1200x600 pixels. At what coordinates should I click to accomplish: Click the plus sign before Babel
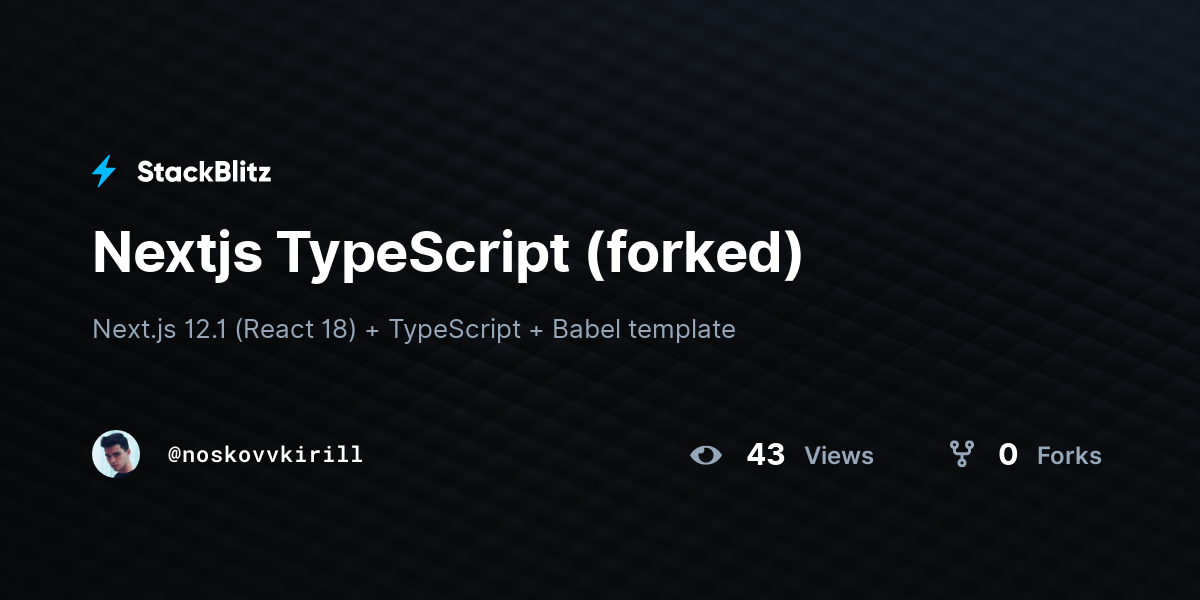pyautogui.click(x=537, y=330)
